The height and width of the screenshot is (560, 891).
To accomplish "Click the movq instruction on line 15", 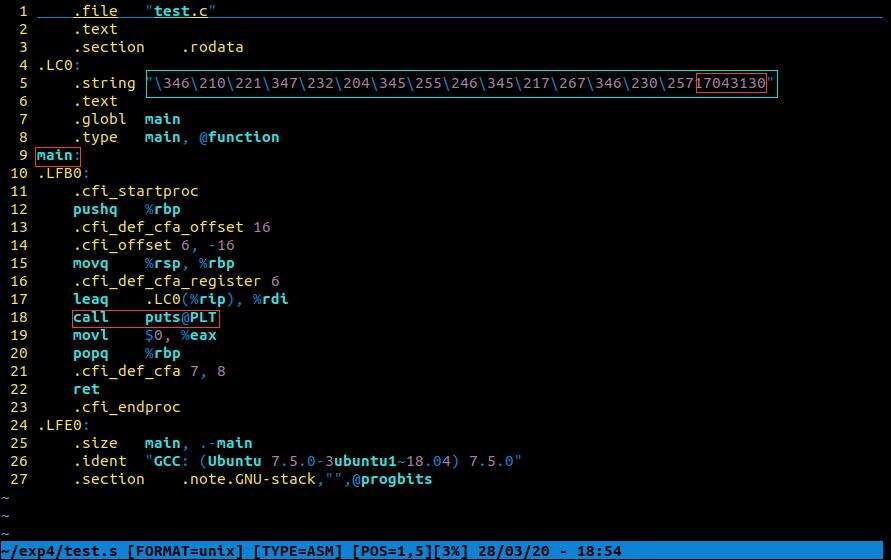I will coord(90,264).
